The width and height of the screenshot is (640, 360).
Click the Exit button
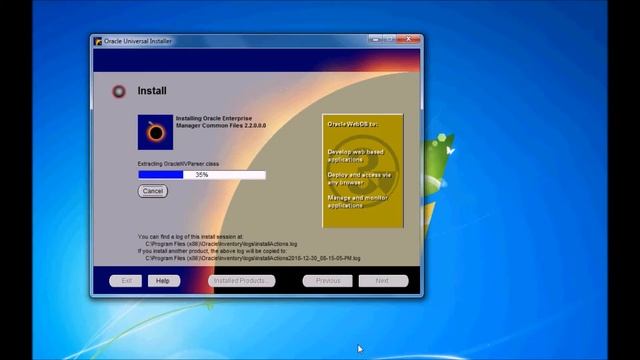pos(126,281)
